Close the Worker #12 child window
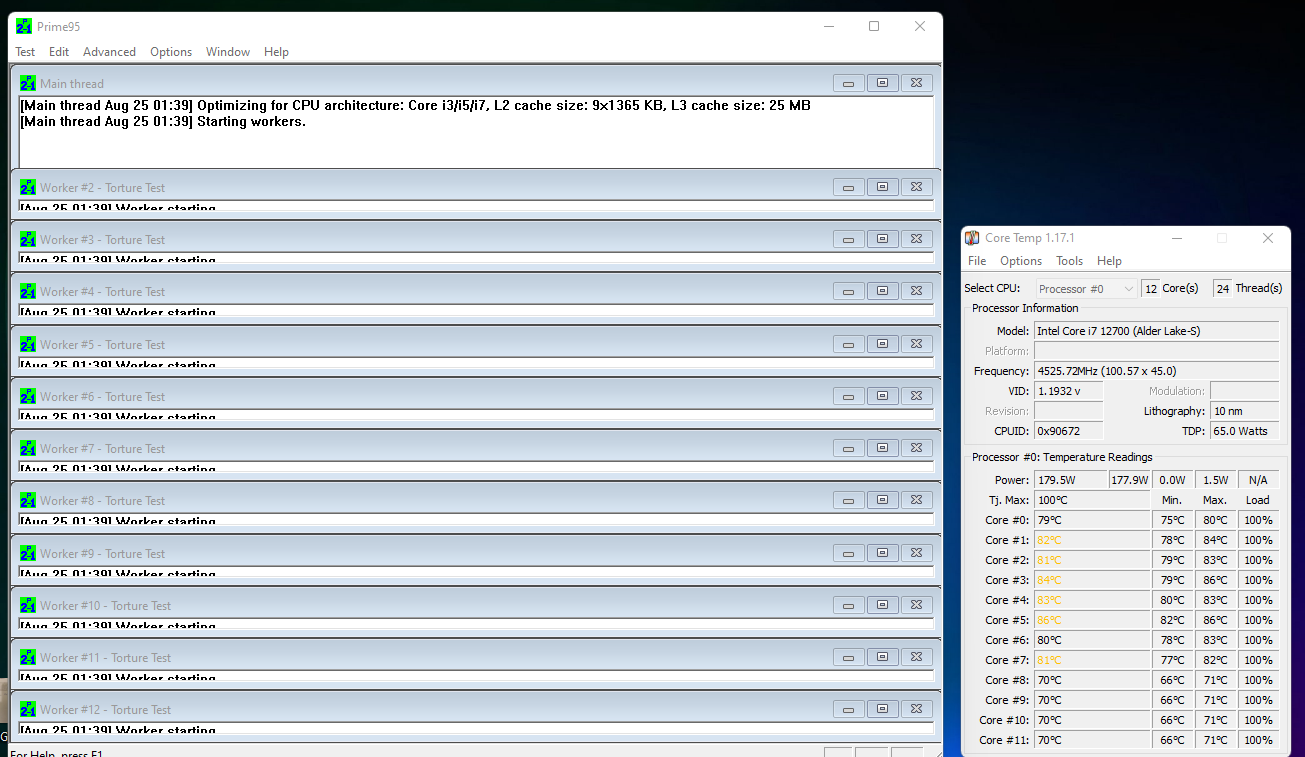This screenshot has height=757, width=1305. [917, 709]
